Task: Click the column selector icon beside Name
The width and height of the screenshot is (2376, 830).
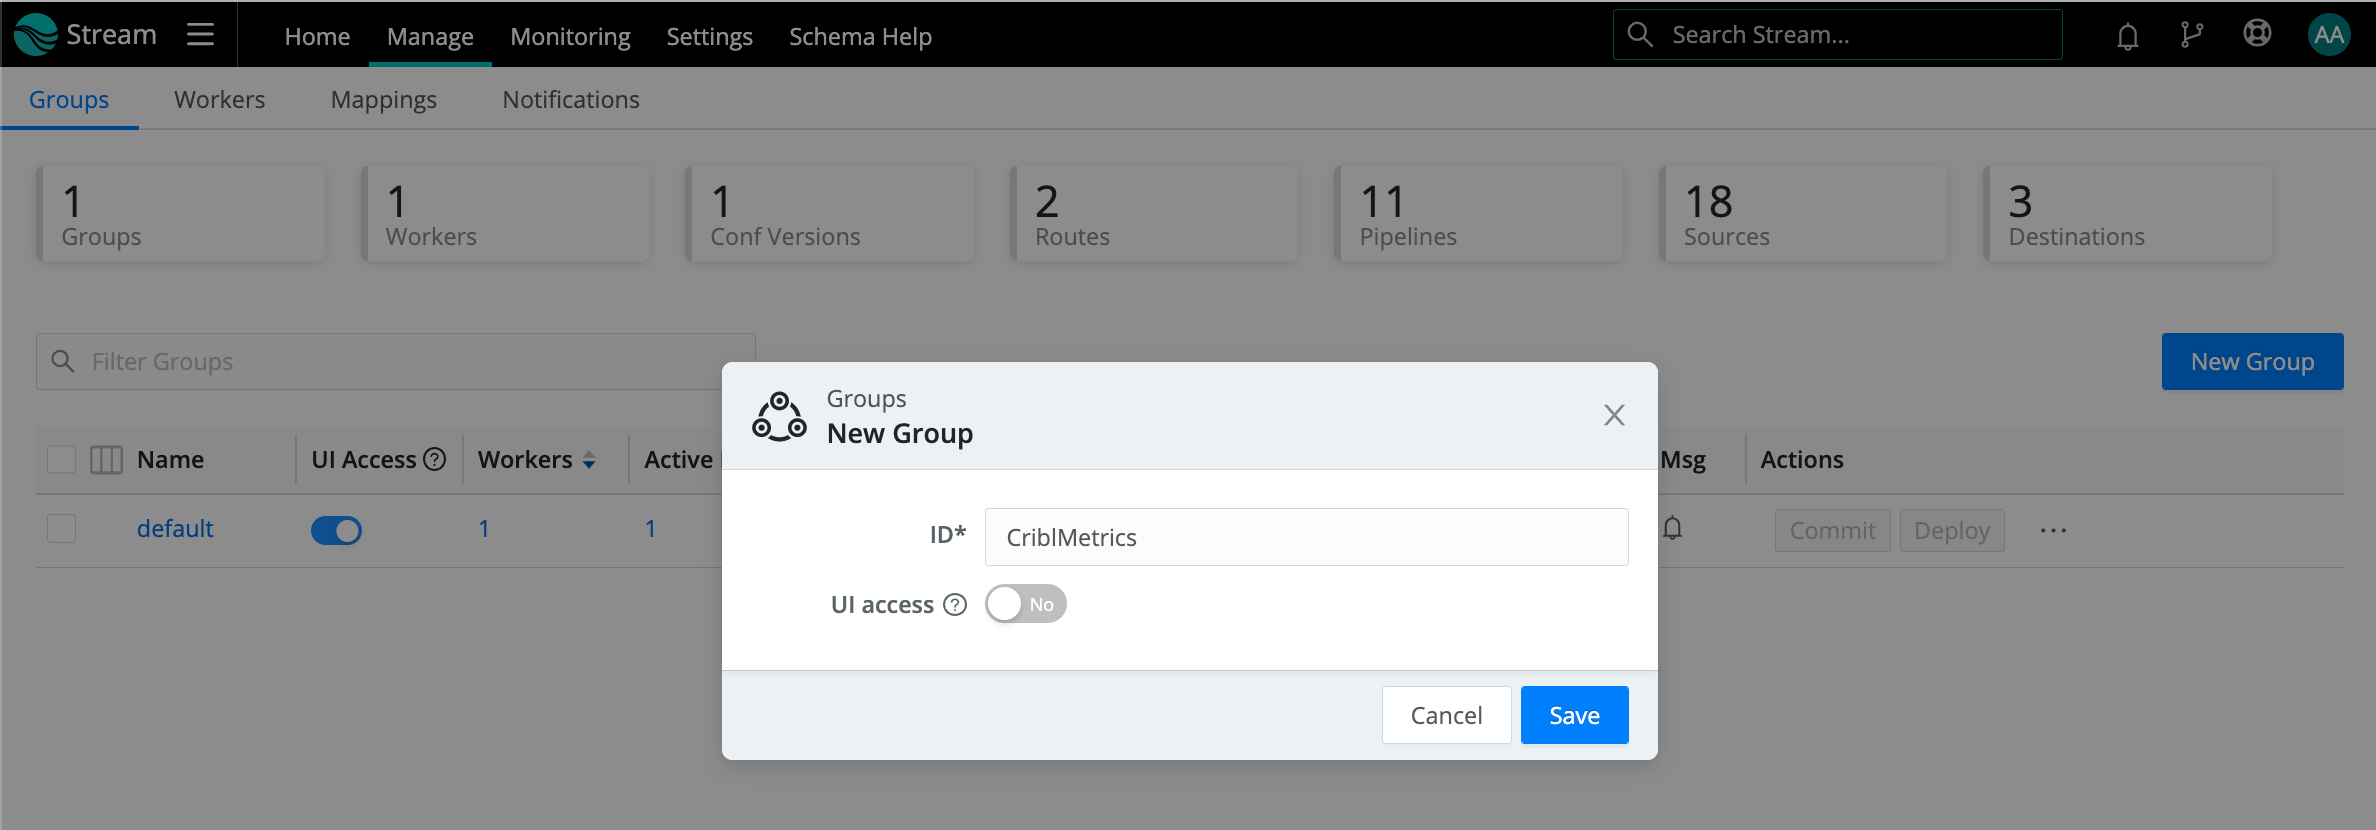Action: point(106,460)
